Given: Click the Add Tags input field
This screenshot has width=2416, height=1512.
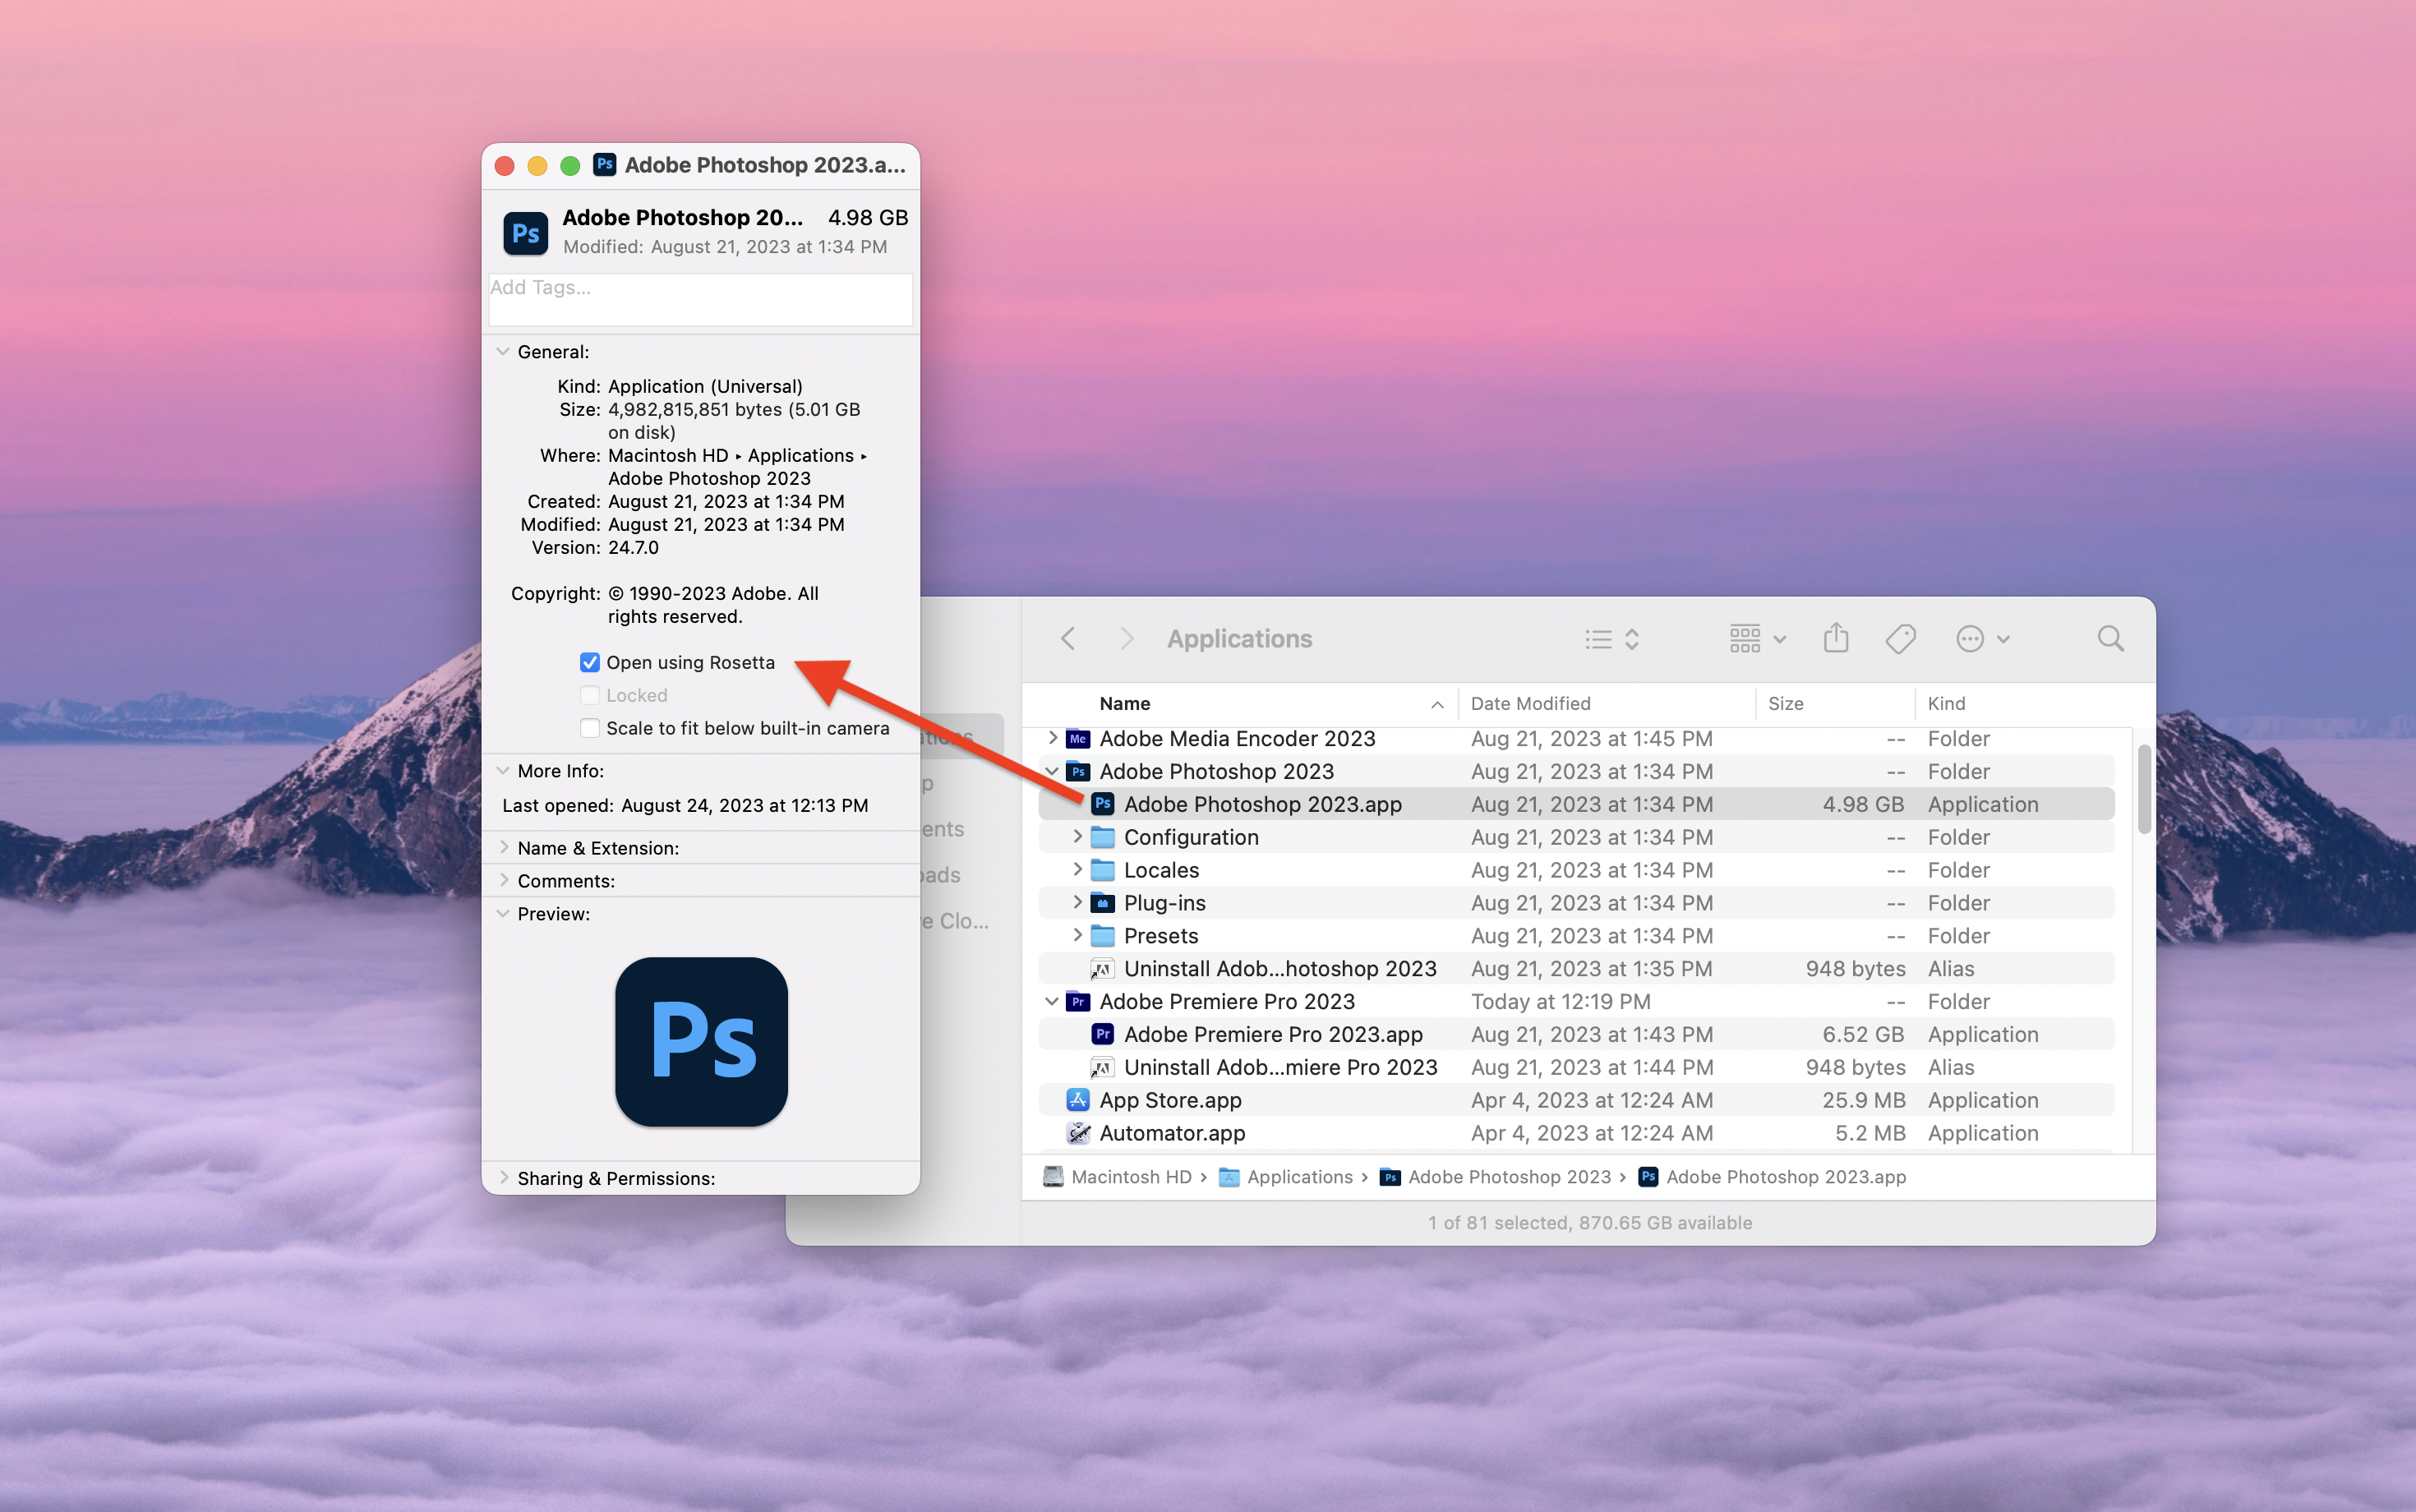Looking at the screenshot, I should pyautogui.click(x=700, y=298).
